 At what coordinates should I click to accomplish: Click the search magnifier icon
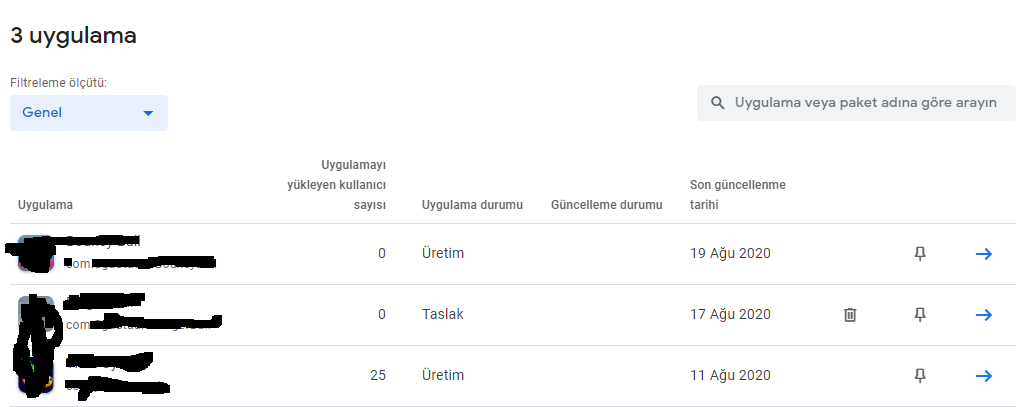[717, 103]
